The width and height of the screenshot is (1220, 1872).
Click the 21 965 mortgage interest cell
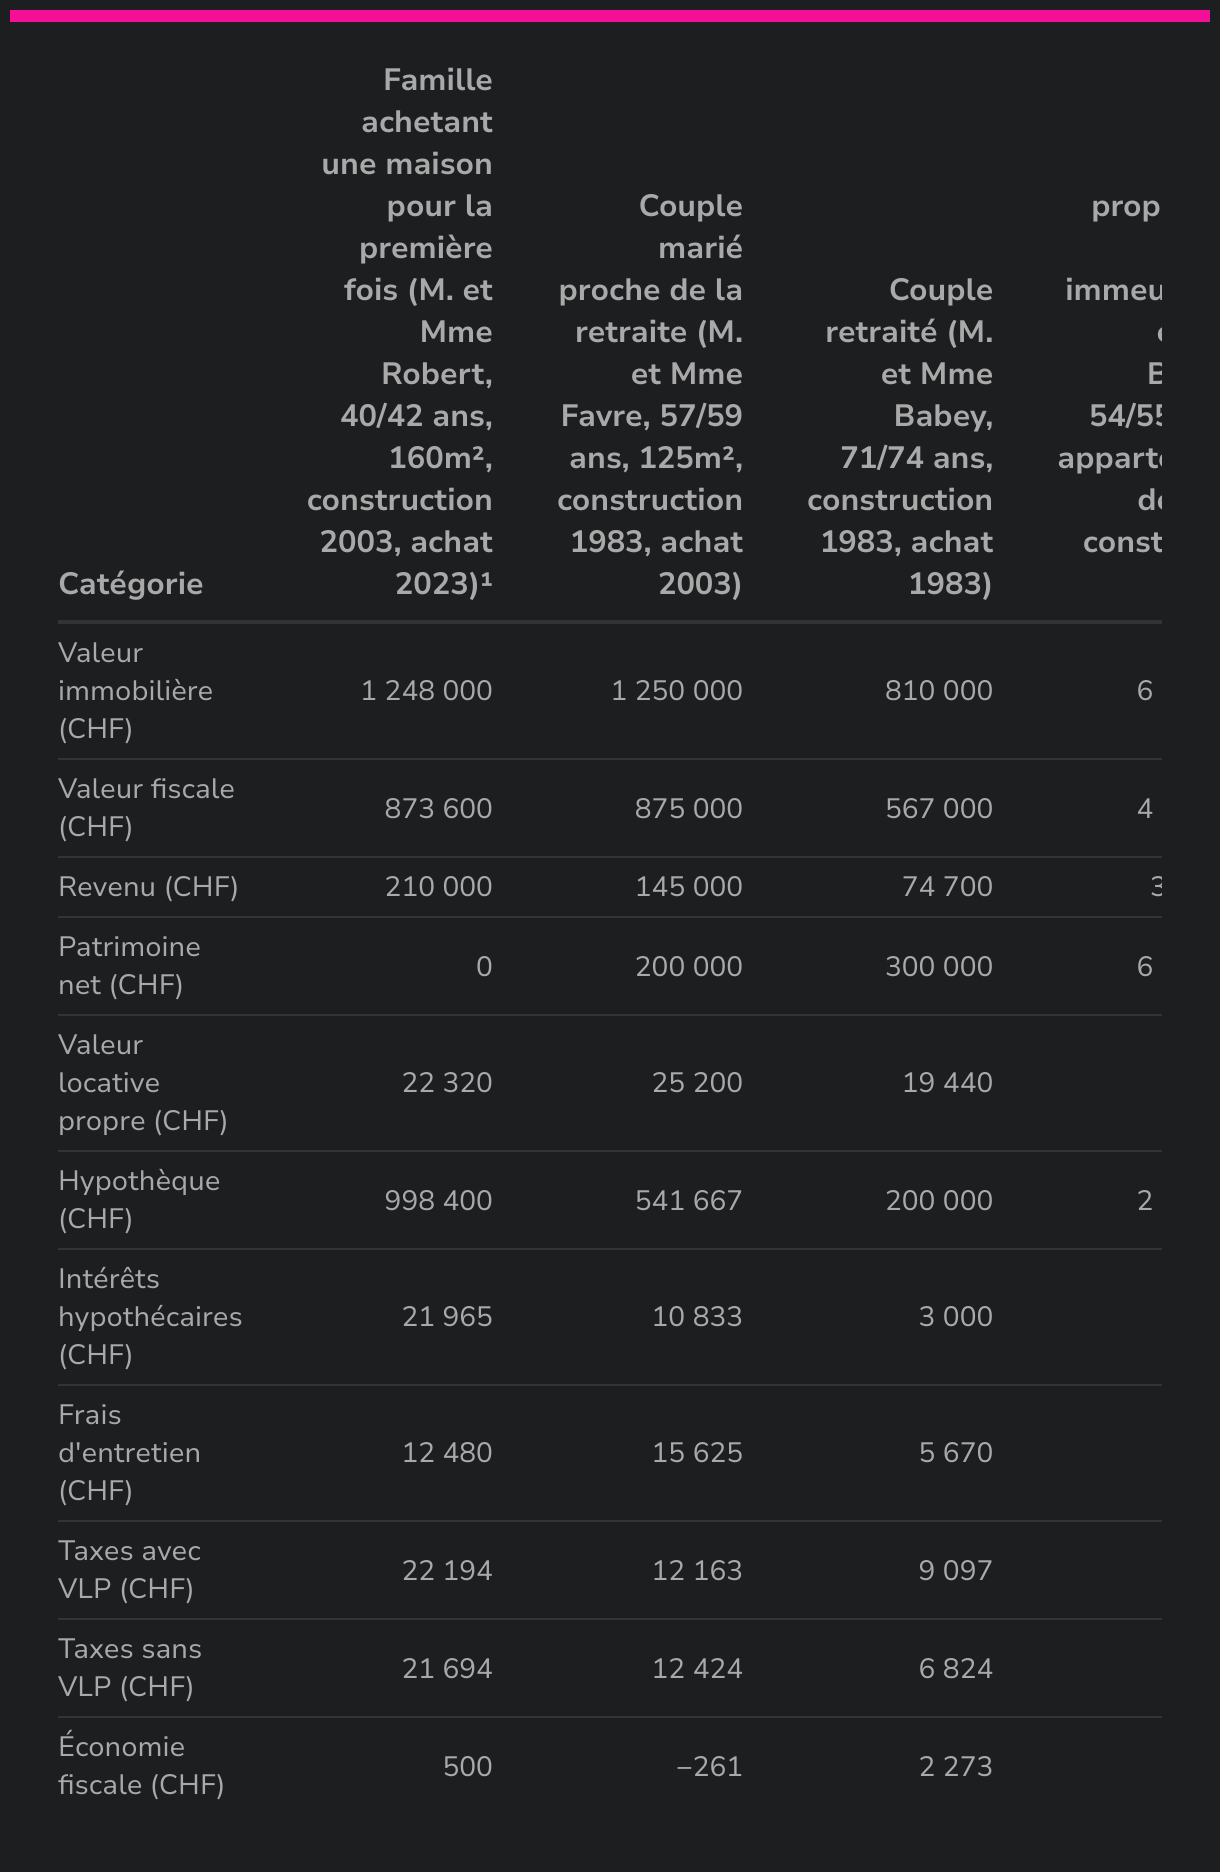coord(447,1317)
